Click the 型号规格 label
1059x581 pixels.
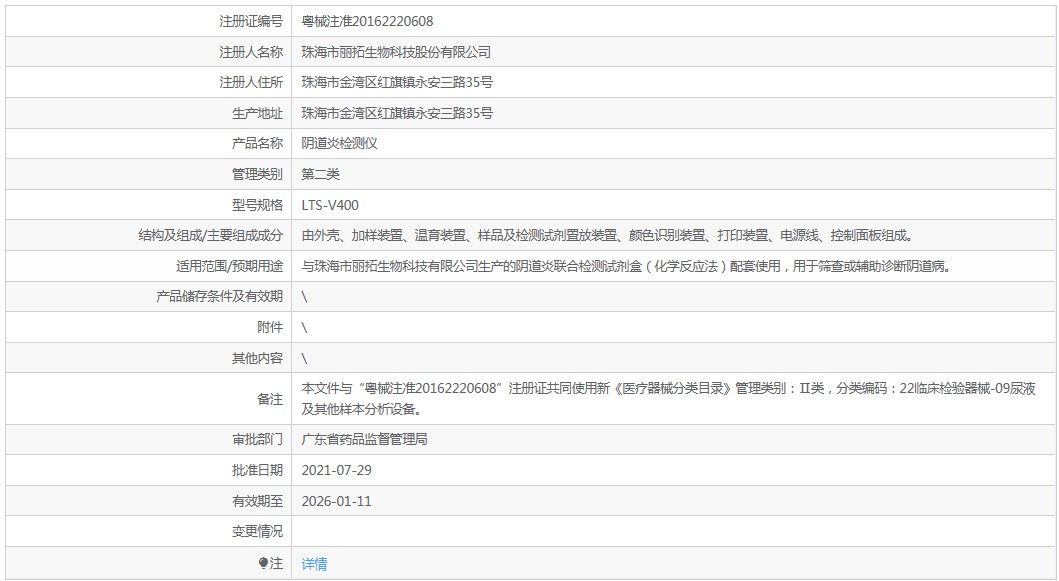coord(257,205)
